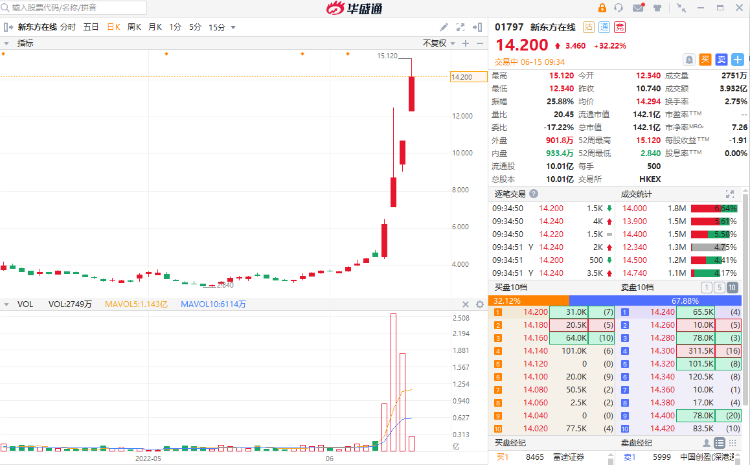Click the MAVOL5 legend label
750x465 pixels.
click(136, 304)
